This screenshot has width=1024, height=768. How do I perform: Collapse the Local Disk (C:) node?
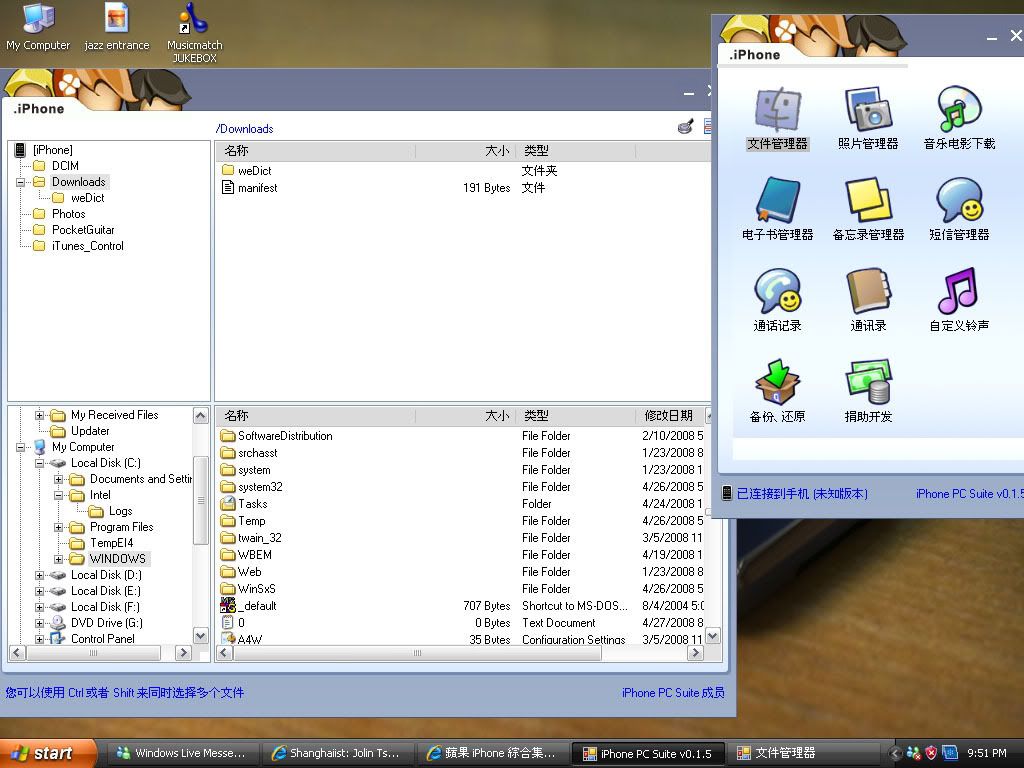point(39,463)
